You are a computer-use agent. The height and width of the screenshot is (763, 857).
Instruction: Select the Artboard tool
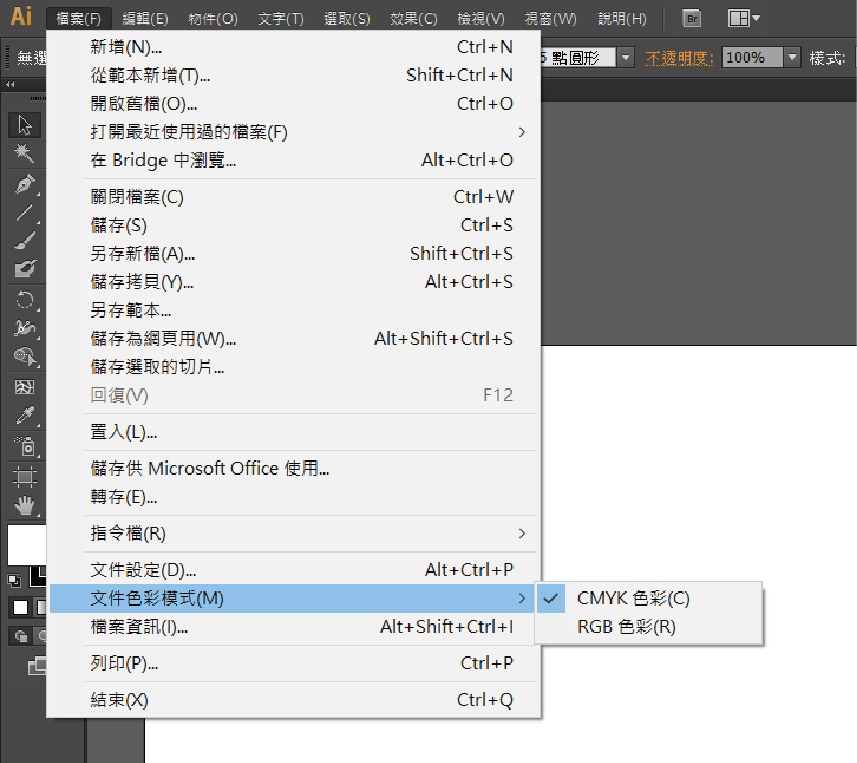click(x=25, y=475)
